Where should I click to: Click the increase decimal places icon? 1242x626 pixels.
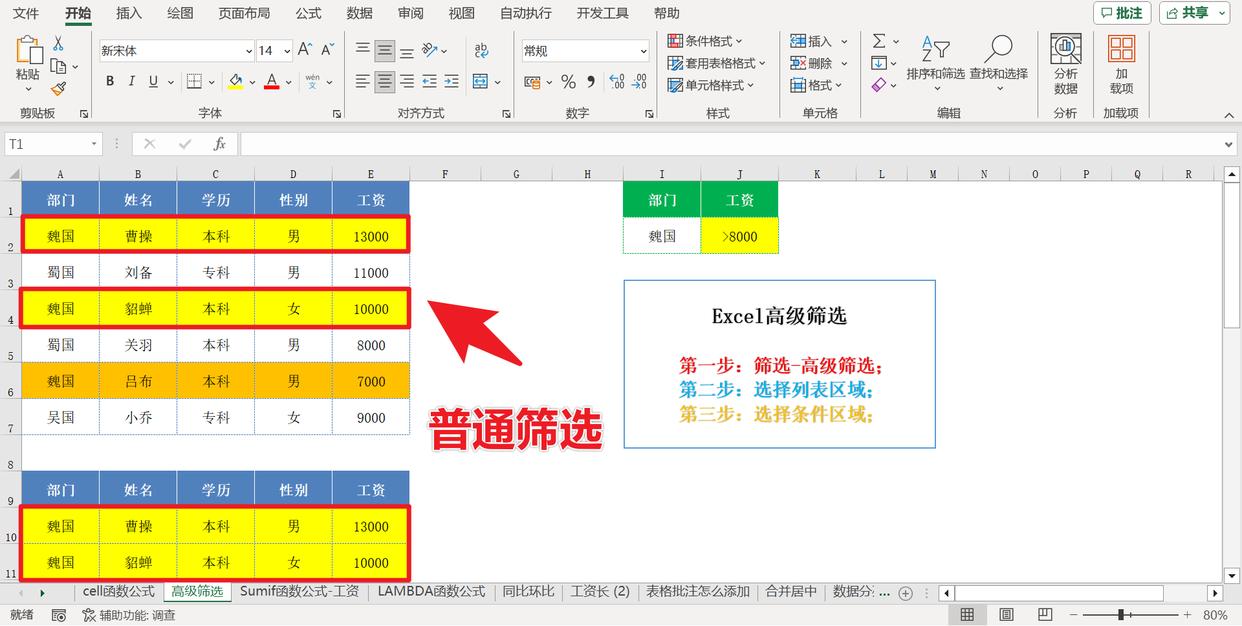coord(616,82)
